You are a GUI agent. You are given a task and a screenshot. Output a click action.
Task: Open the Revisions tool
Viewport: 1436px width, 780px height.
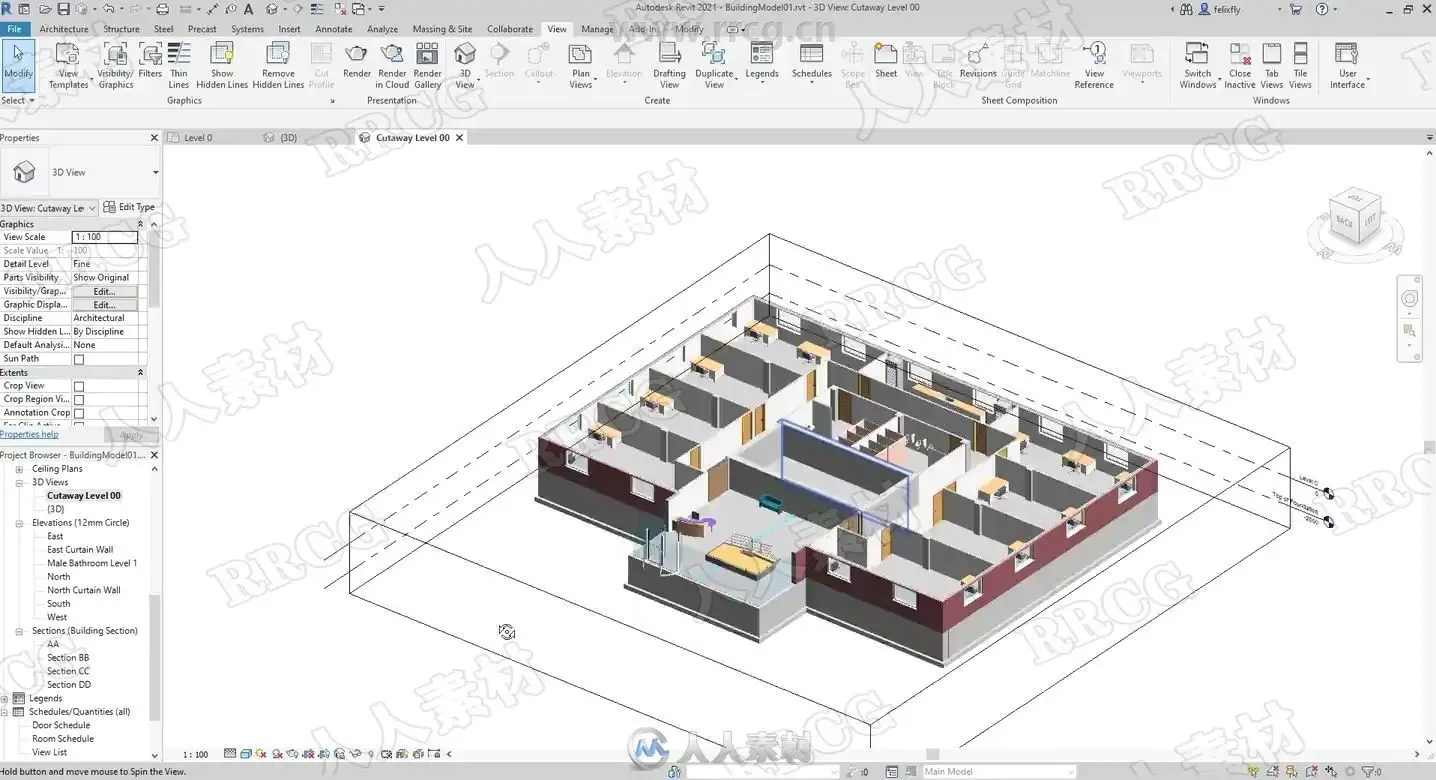[978, 60]
